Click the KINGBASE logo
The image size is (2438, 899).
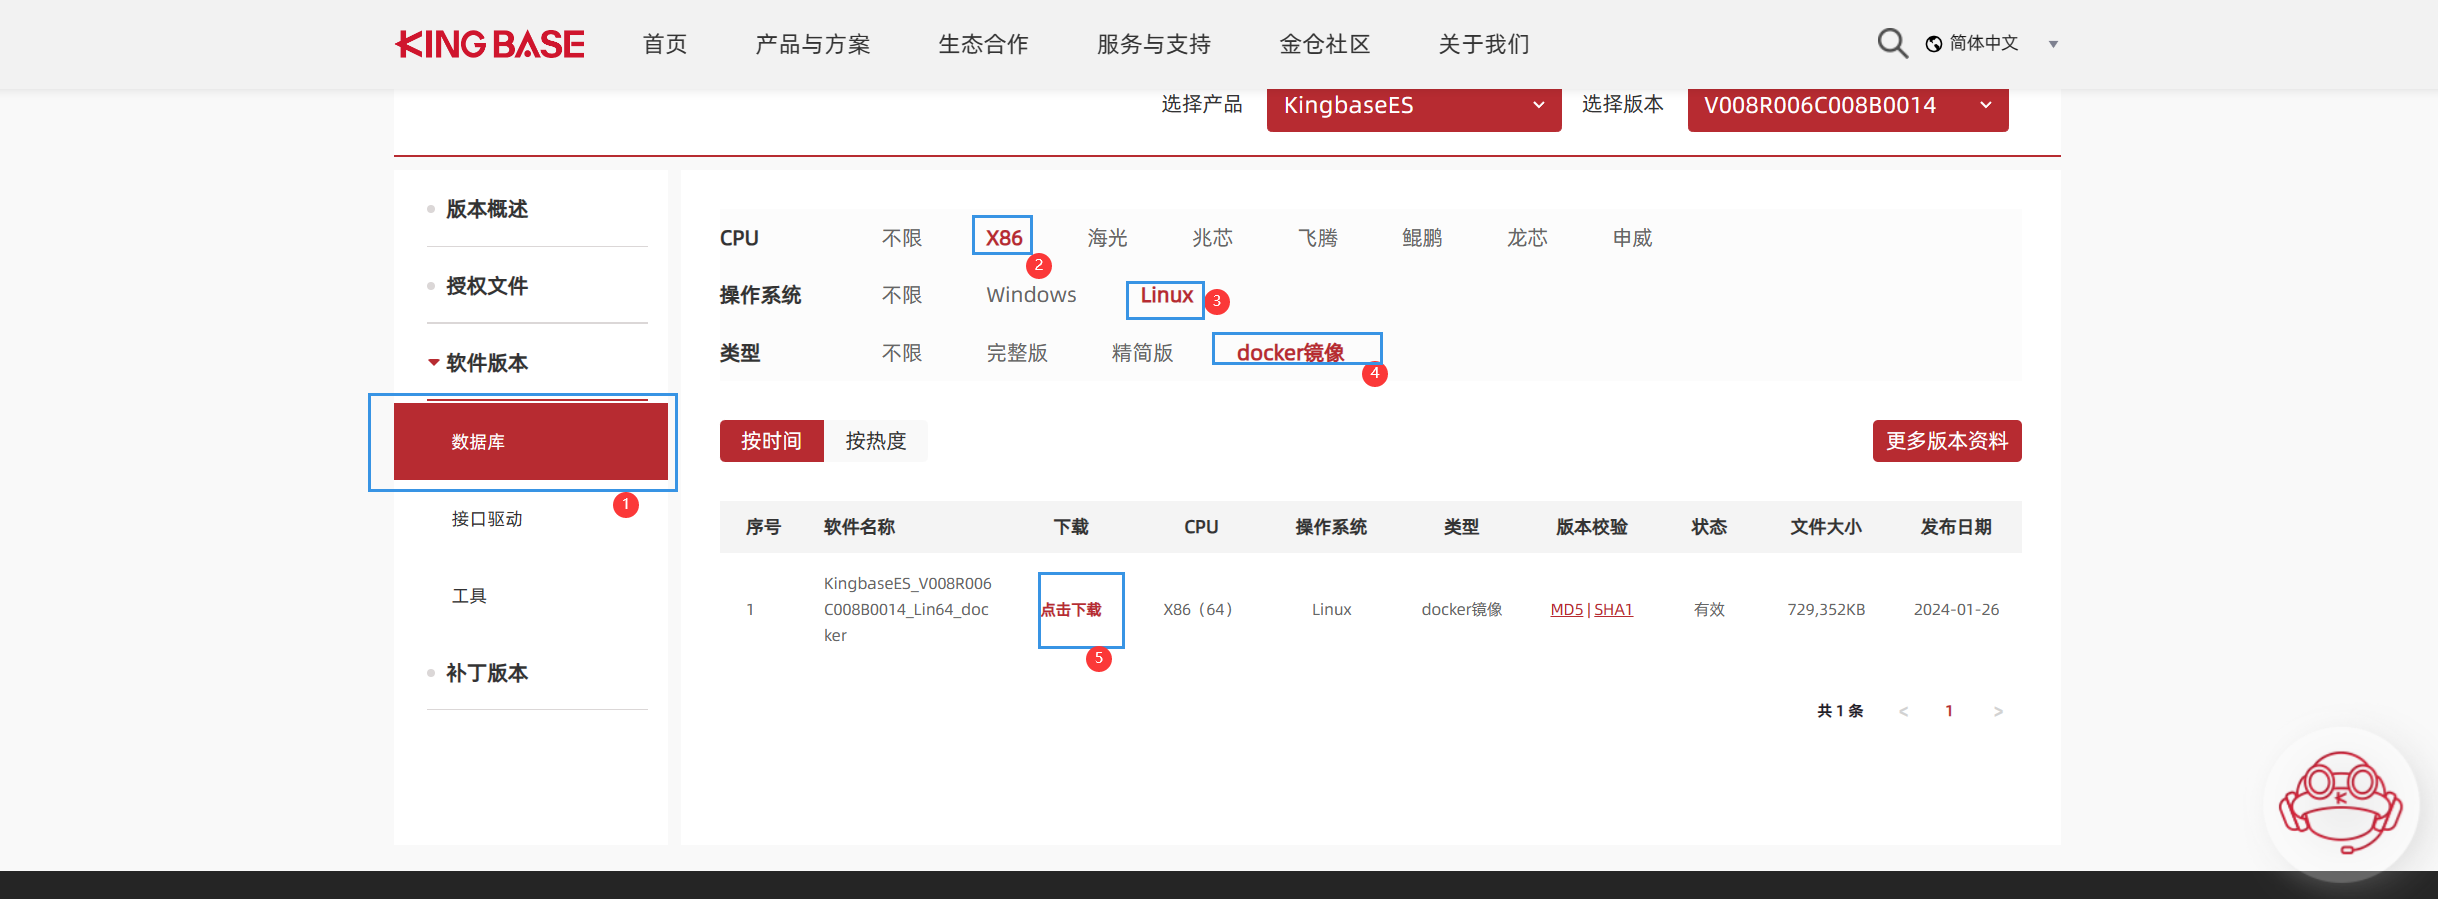tap(490, 44)
